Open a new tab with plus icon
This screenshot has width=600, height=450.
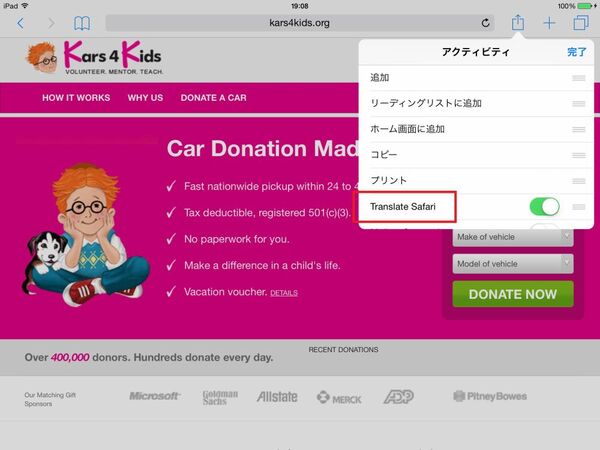coord(549,23)
